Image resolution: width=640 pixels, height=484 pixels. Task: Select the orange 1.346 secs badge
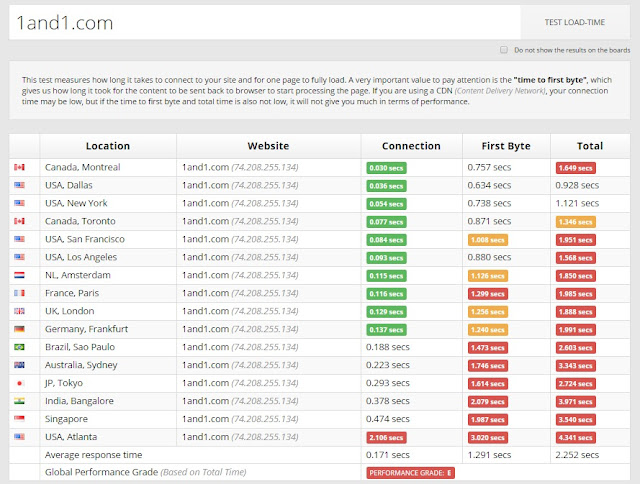tap(576, 222)
